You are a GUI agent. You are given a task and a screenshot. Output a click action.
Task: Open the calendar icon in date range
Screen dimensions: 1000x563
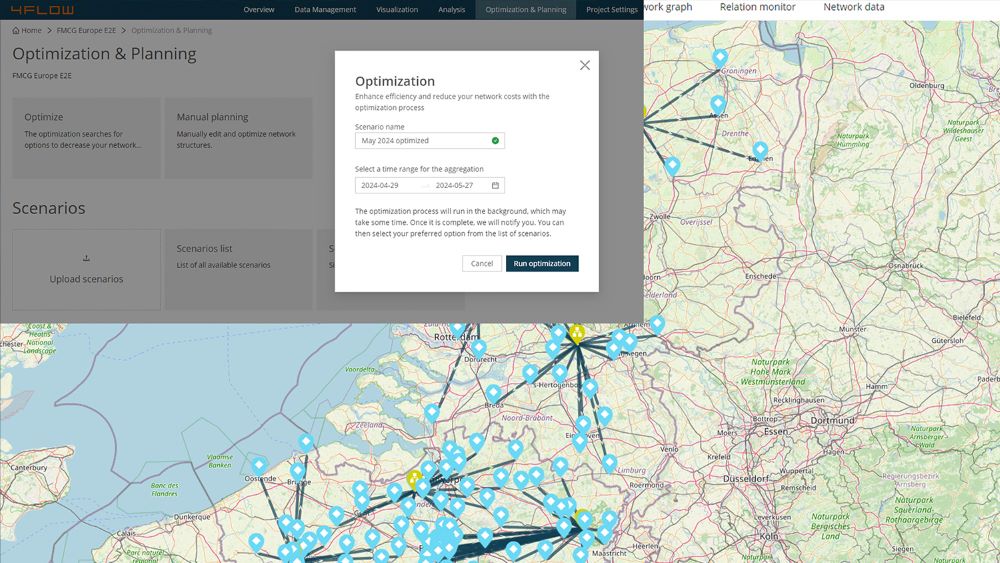(495, 185)
